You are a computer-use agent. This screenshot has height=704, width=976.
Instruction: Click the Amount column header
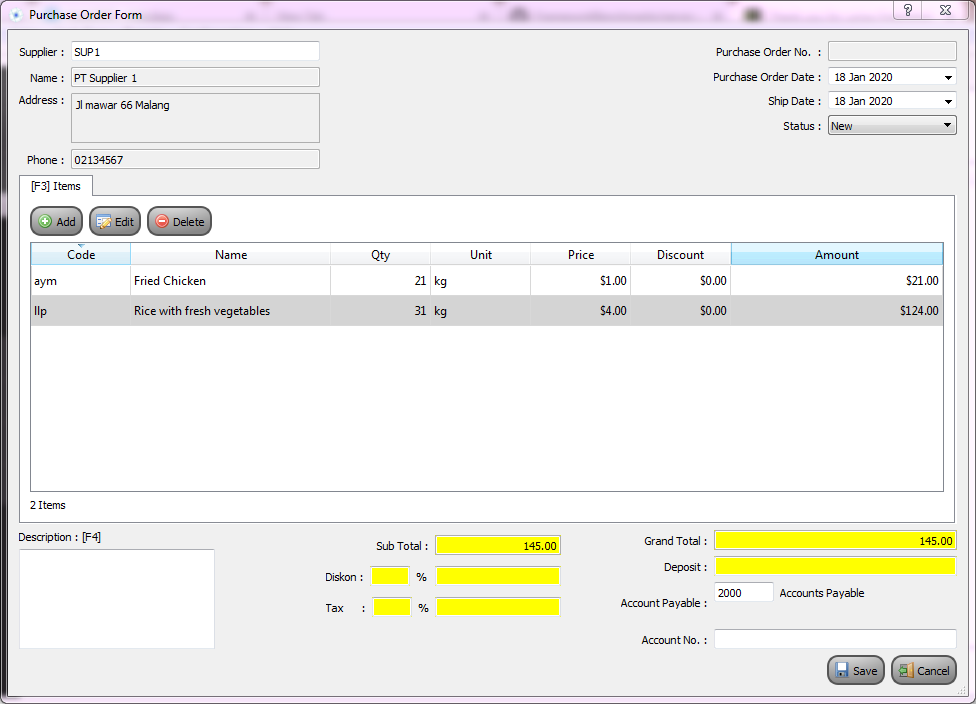[x=836, y=255]
